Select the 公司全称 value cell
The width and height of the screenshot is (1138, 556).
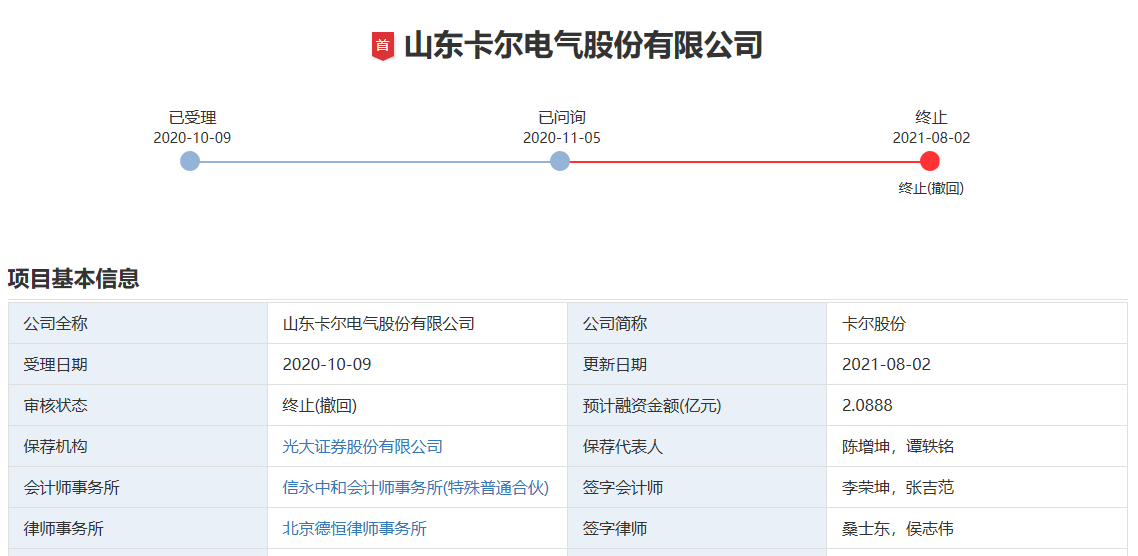coord(417,324)
